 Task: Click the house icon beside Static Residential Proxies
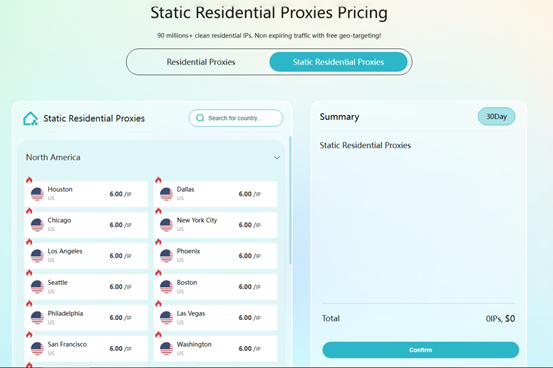(x=30, y=119)
